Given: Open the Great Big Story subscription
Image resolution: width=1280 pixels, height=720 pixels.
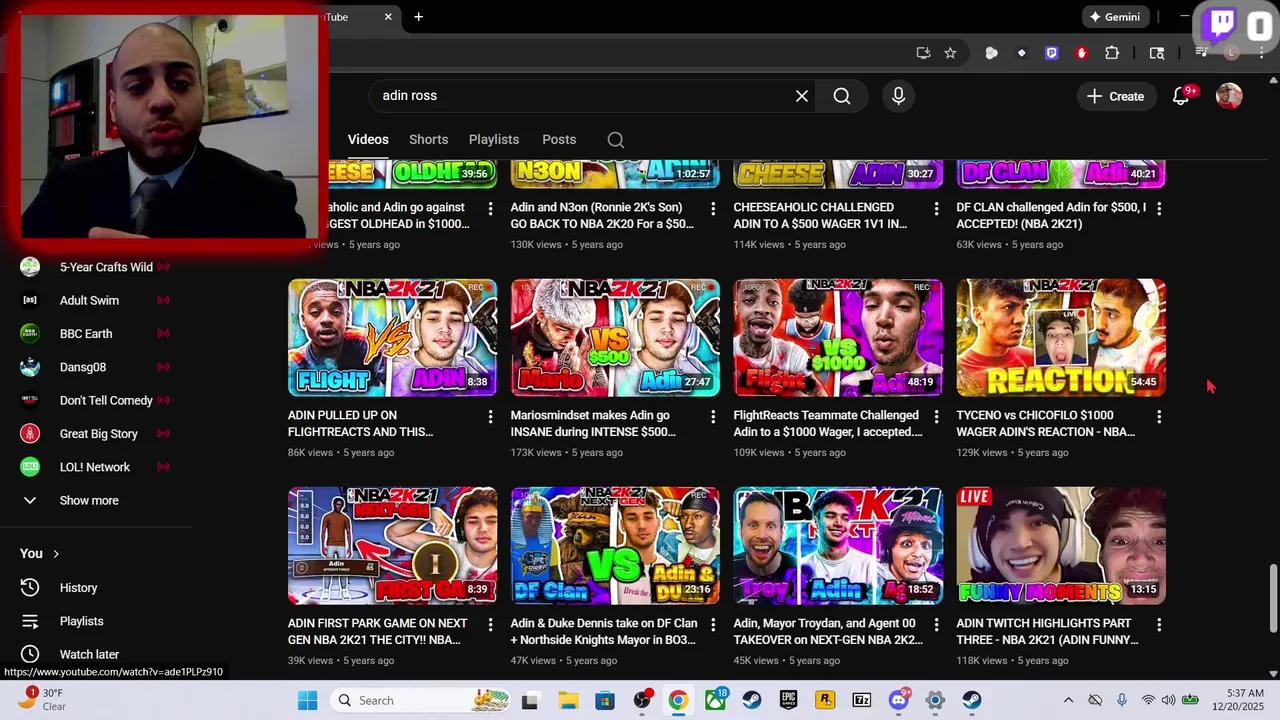Looking at the screenshot, I should pyautogui.click(x=96, y=434).
